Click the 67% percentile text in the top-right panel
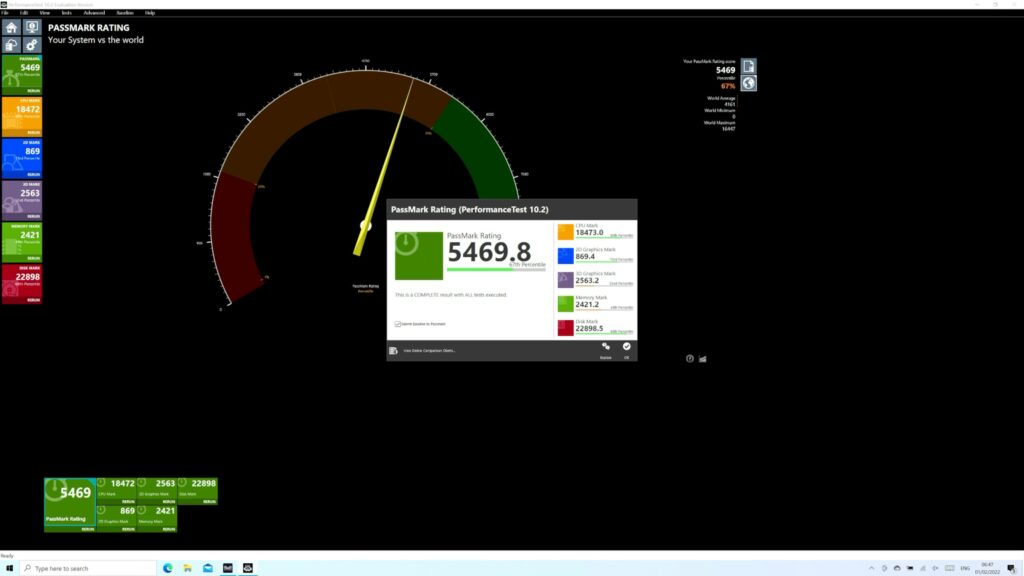The height and width of the screenshot is (576, 1024). pyautogui.click(x=728, y=86)
